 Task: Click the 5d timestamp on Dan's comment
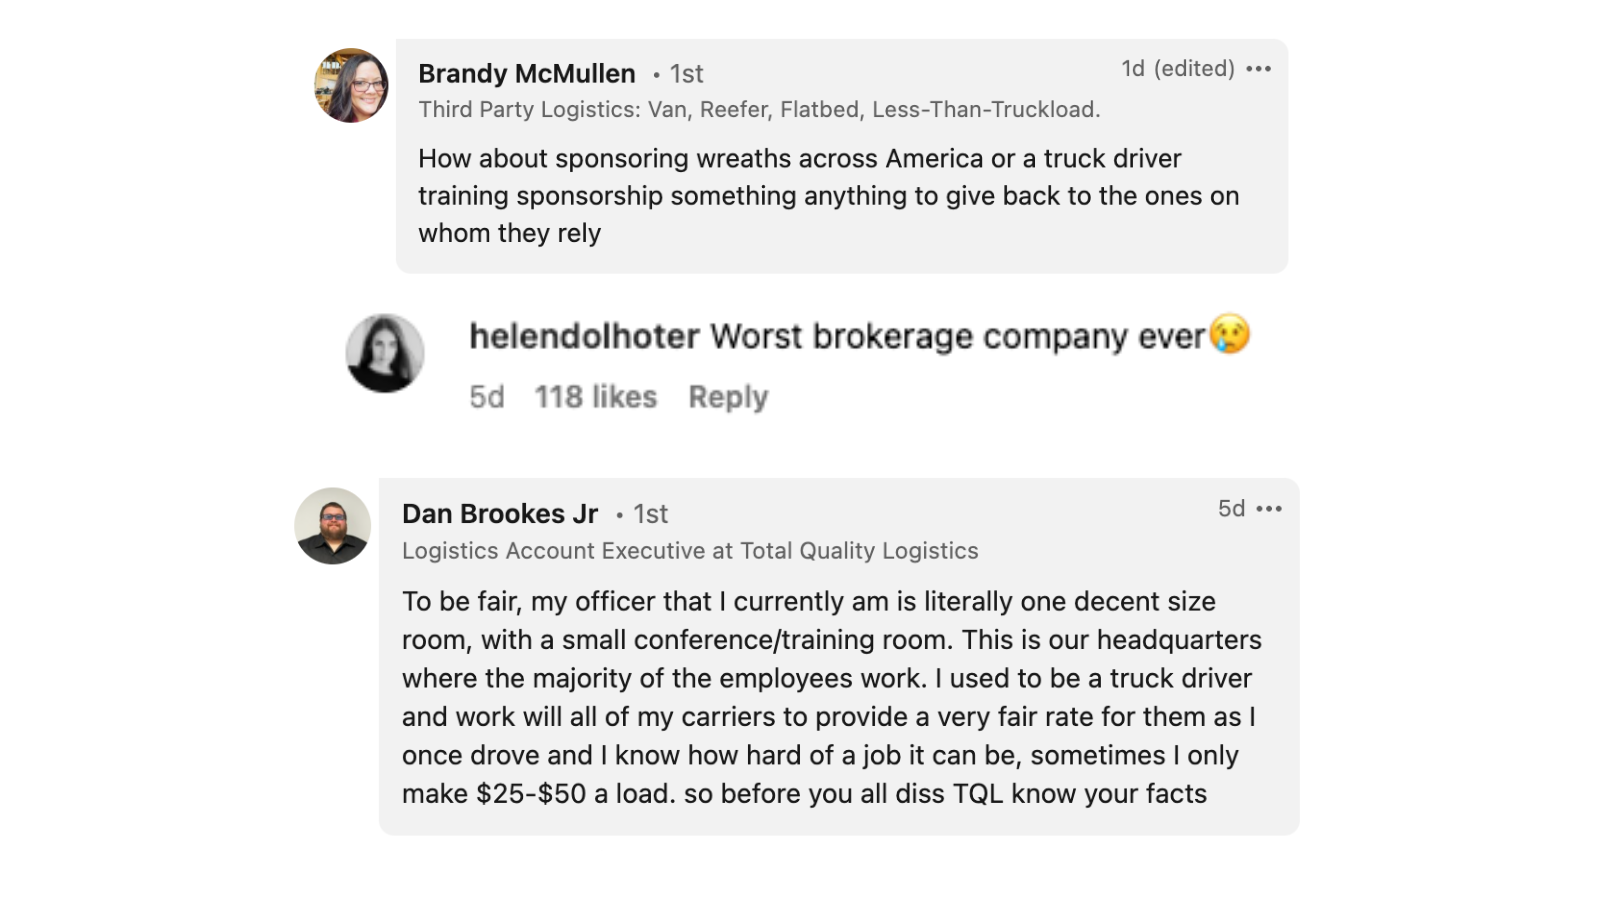pos(1231,509)
